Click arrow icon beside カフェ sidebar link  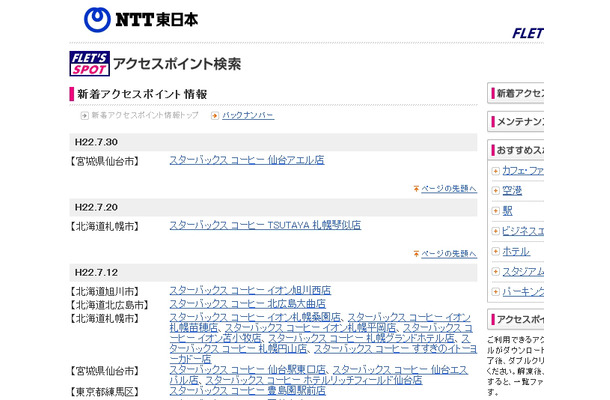pos(495,171)
